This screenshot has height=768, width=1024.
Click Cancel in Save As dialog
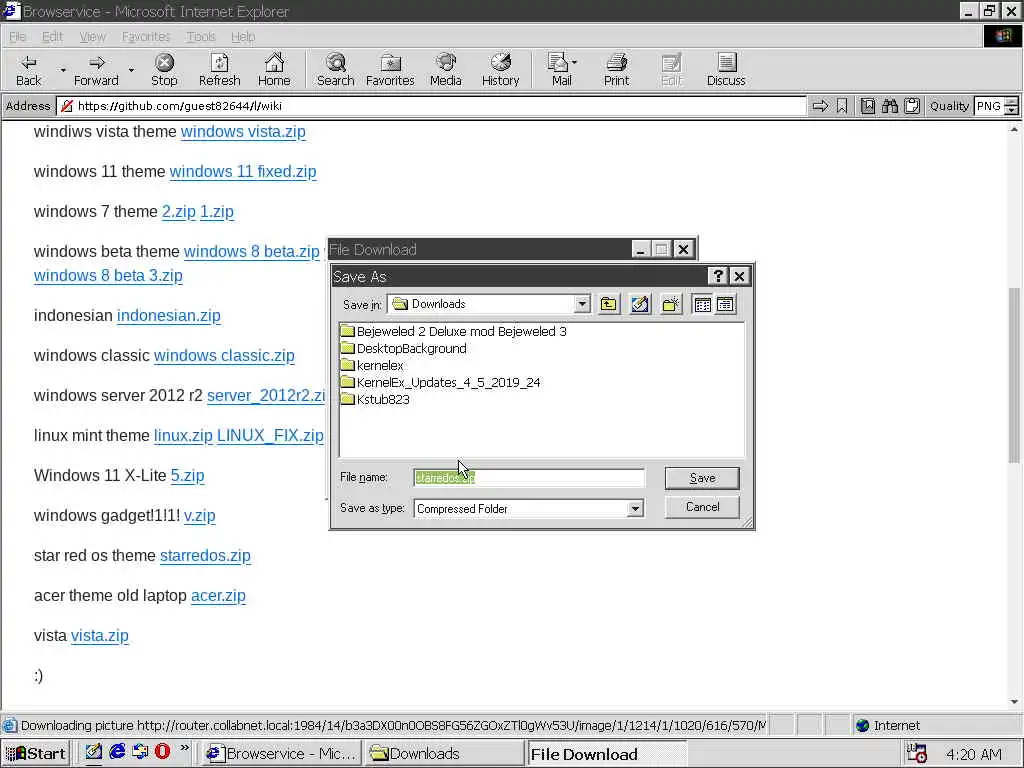tap(702, 507)
